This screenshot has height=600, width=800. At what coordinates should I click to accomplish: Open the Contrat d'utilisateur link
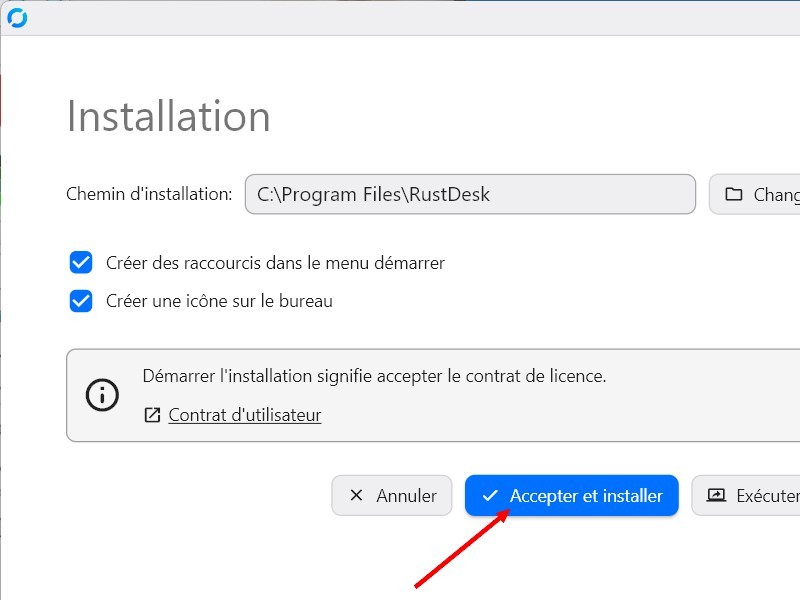click(x=245, y=415)
